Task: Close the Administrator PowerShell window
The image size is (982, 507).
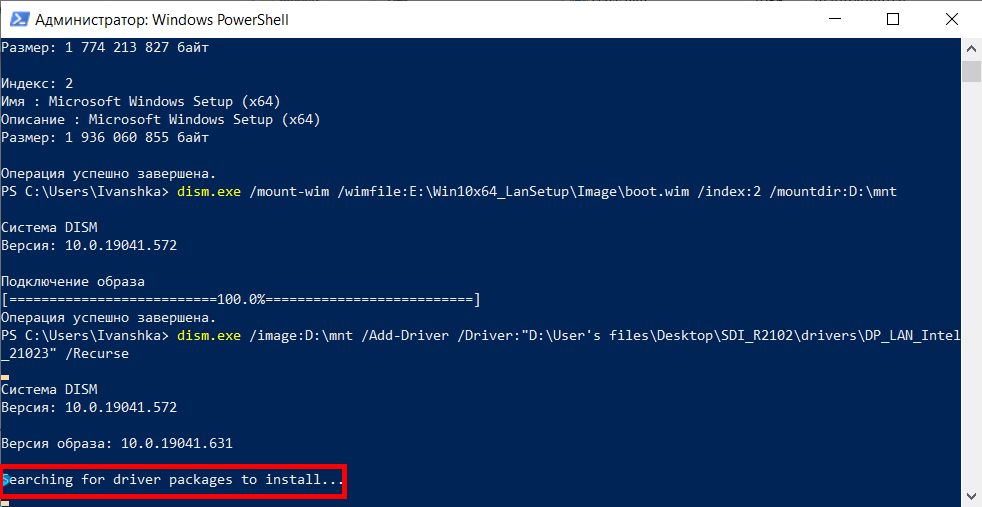Action: [x=952, y=19]
